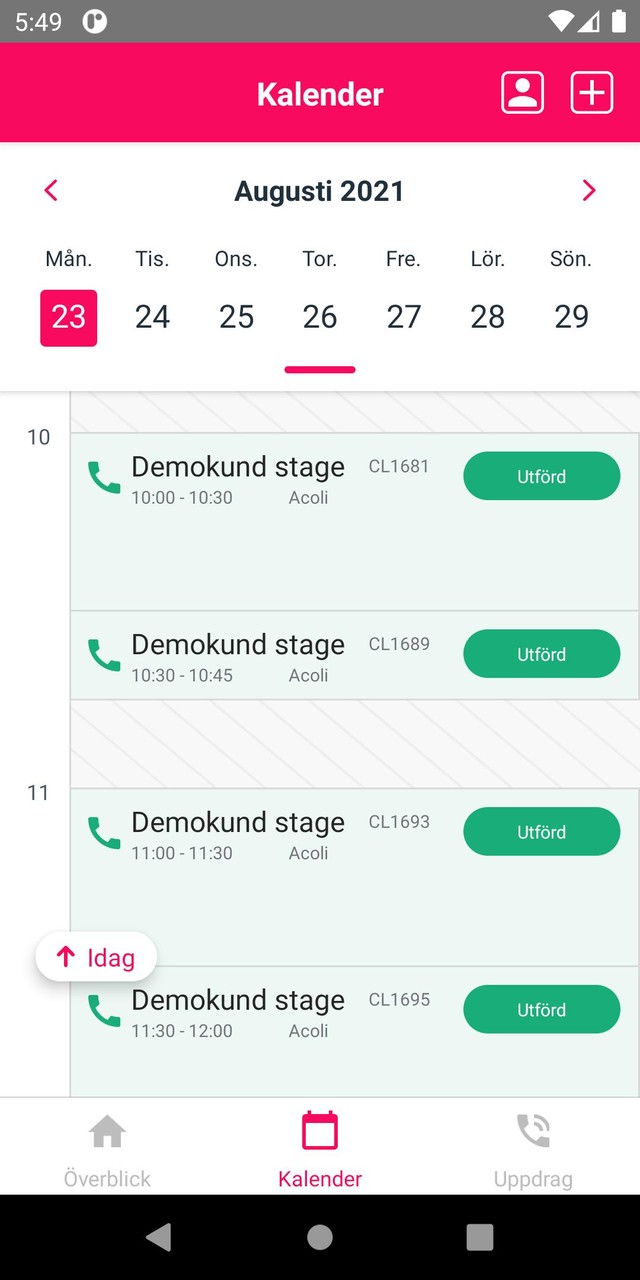Tap phone icon for booking CL1693
Image resolution: width=640 pixels, height=1280 pixels.
click(104, 833)
